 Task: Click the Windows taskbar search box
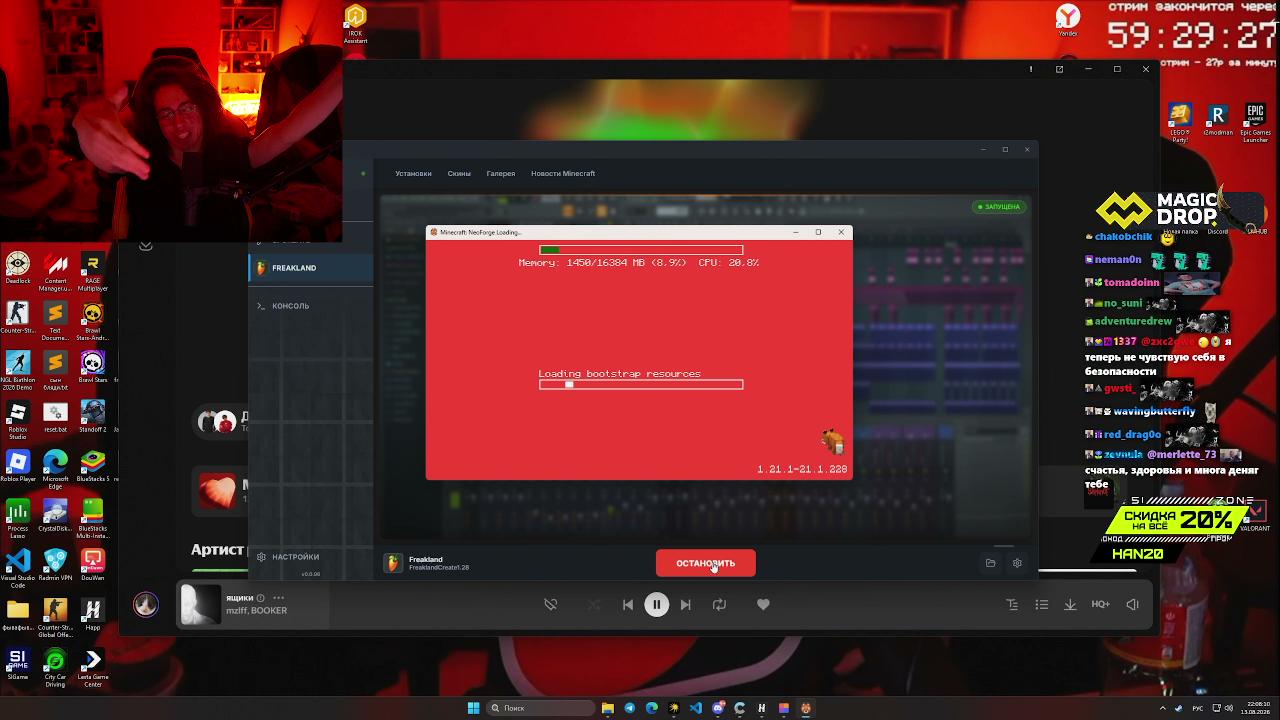point(541,708)
